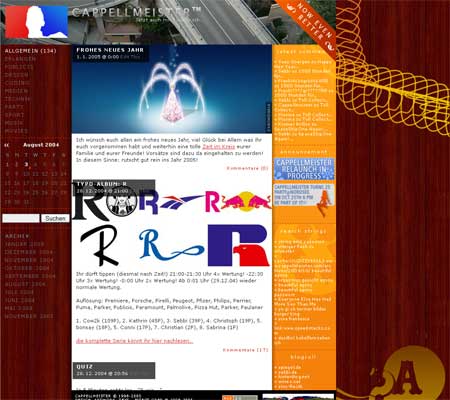Open the Musik category
This screenshot has width=450, height=400.
[x=14, y=123]
